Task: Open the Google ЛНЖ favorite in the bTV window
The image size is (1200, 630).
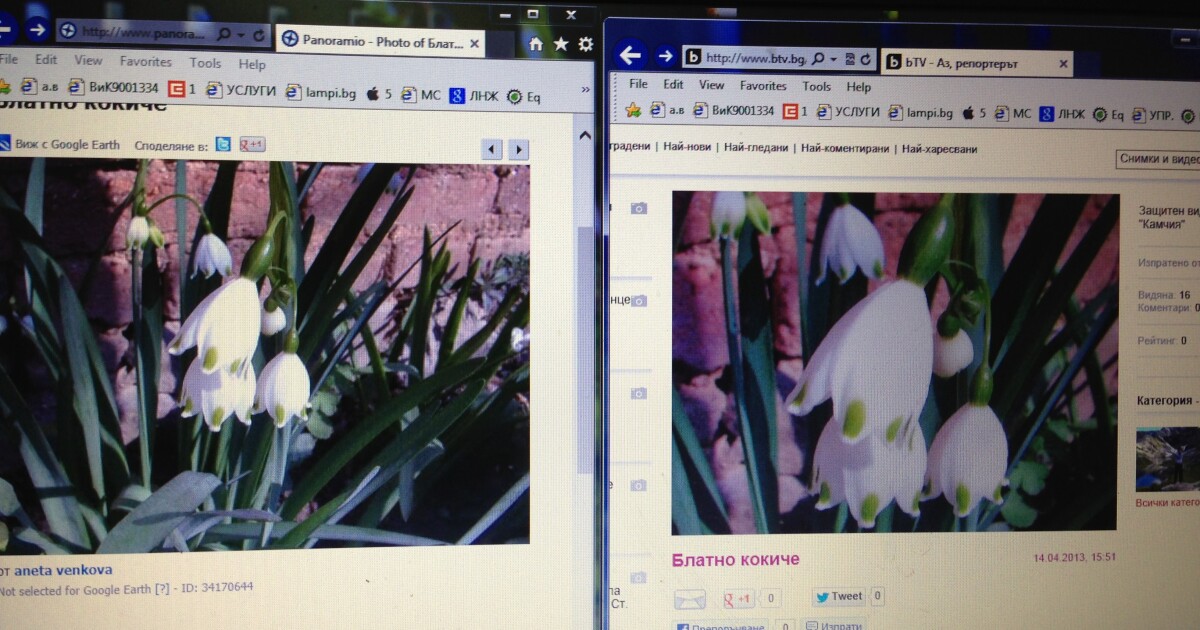Action: tap(1062, 114)
